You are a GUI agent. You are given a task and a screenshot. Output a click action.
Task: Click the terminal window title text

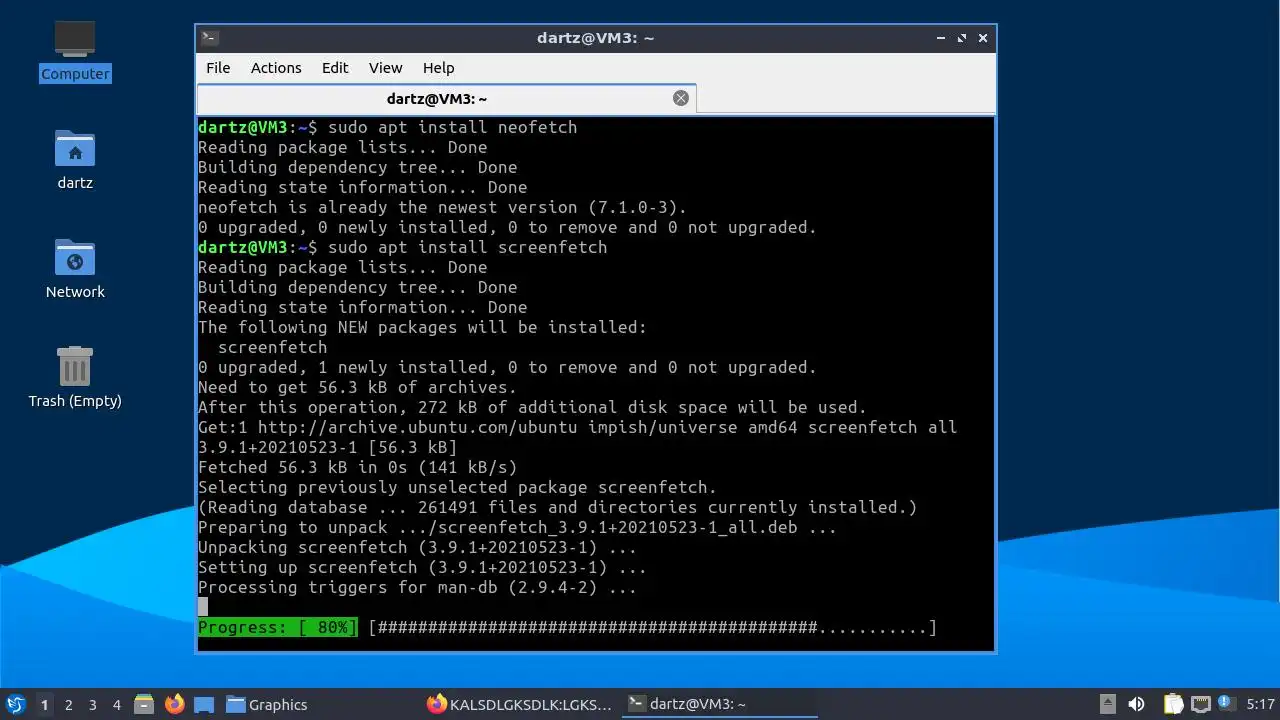tap(596, 38)
